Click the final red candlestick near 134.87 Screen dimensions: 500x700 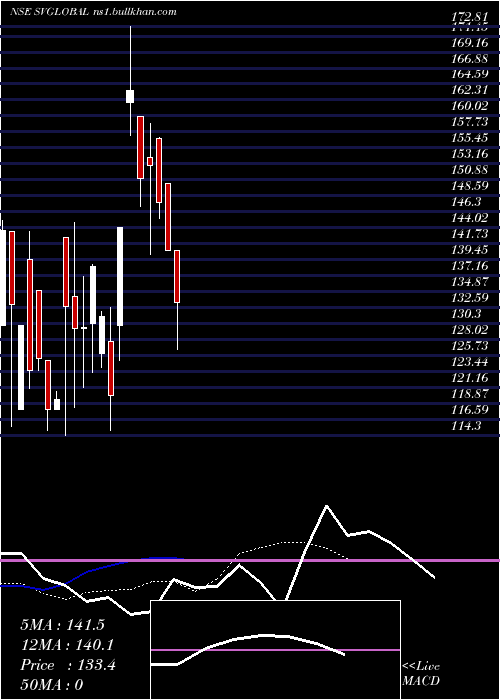click(x=177, y=276)
